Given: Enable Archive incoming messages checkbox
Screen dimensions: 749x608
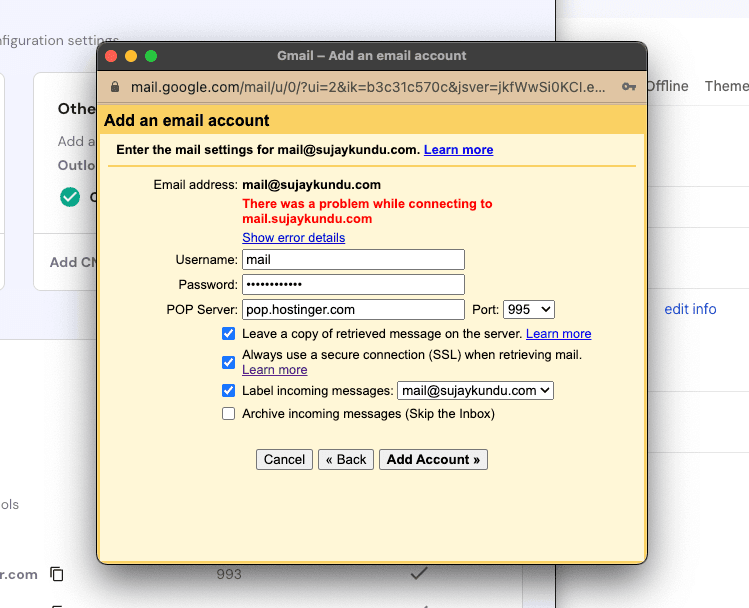Looking at the screenshot, I should (x=228, y=413).
